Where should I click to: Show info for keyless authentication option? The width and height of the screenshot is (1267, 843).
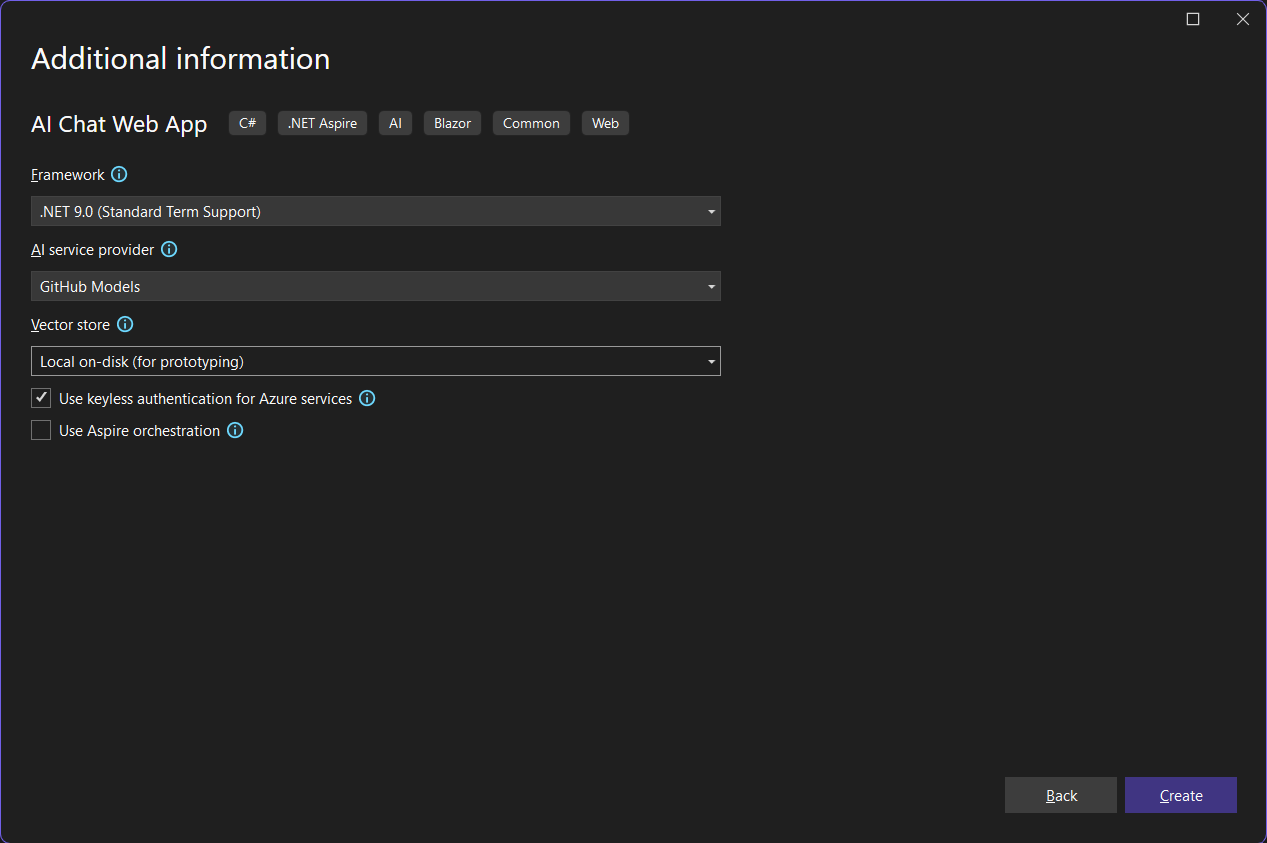(367, 398)
